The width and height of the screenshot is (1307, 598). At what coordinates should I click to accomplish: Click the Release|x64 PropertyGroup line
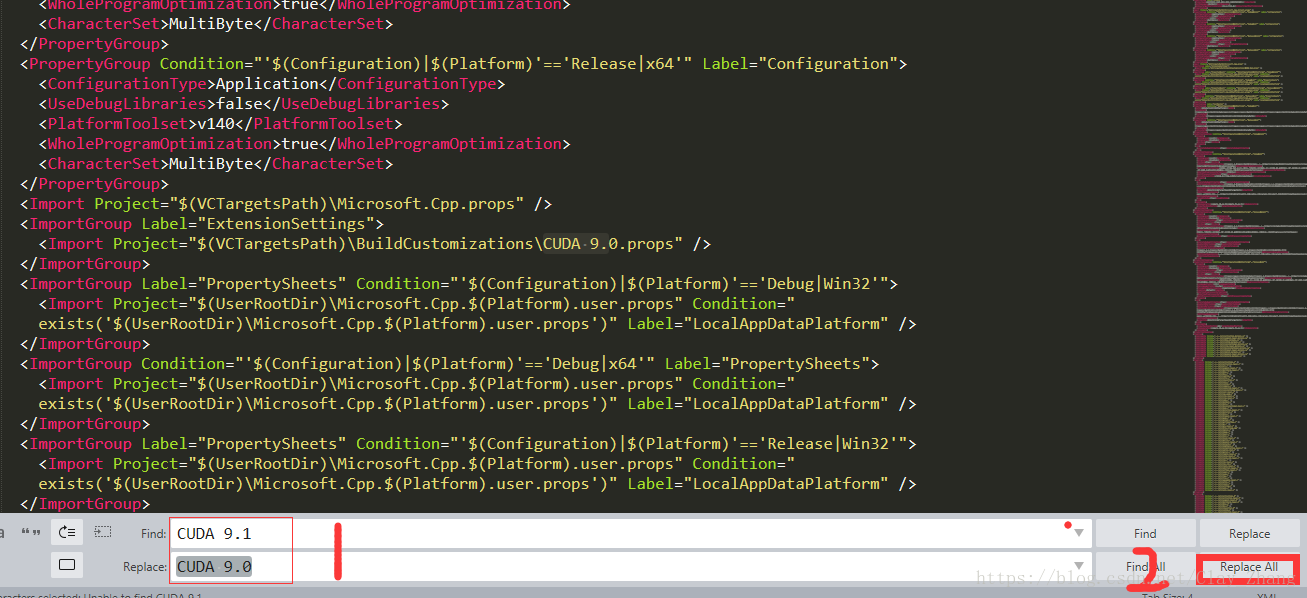463,63
